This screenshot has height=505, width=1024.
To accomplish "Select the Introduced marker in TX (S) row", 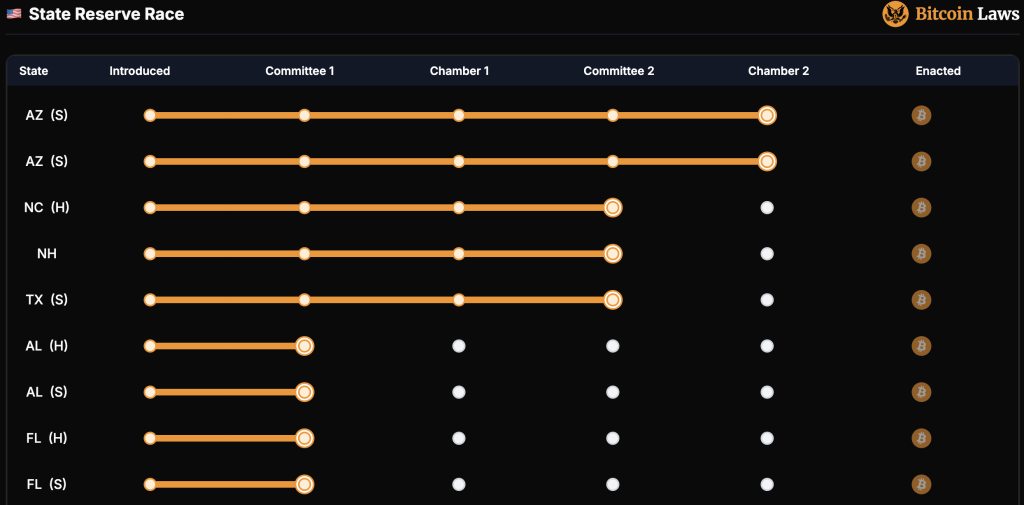I will pos(150,300).
